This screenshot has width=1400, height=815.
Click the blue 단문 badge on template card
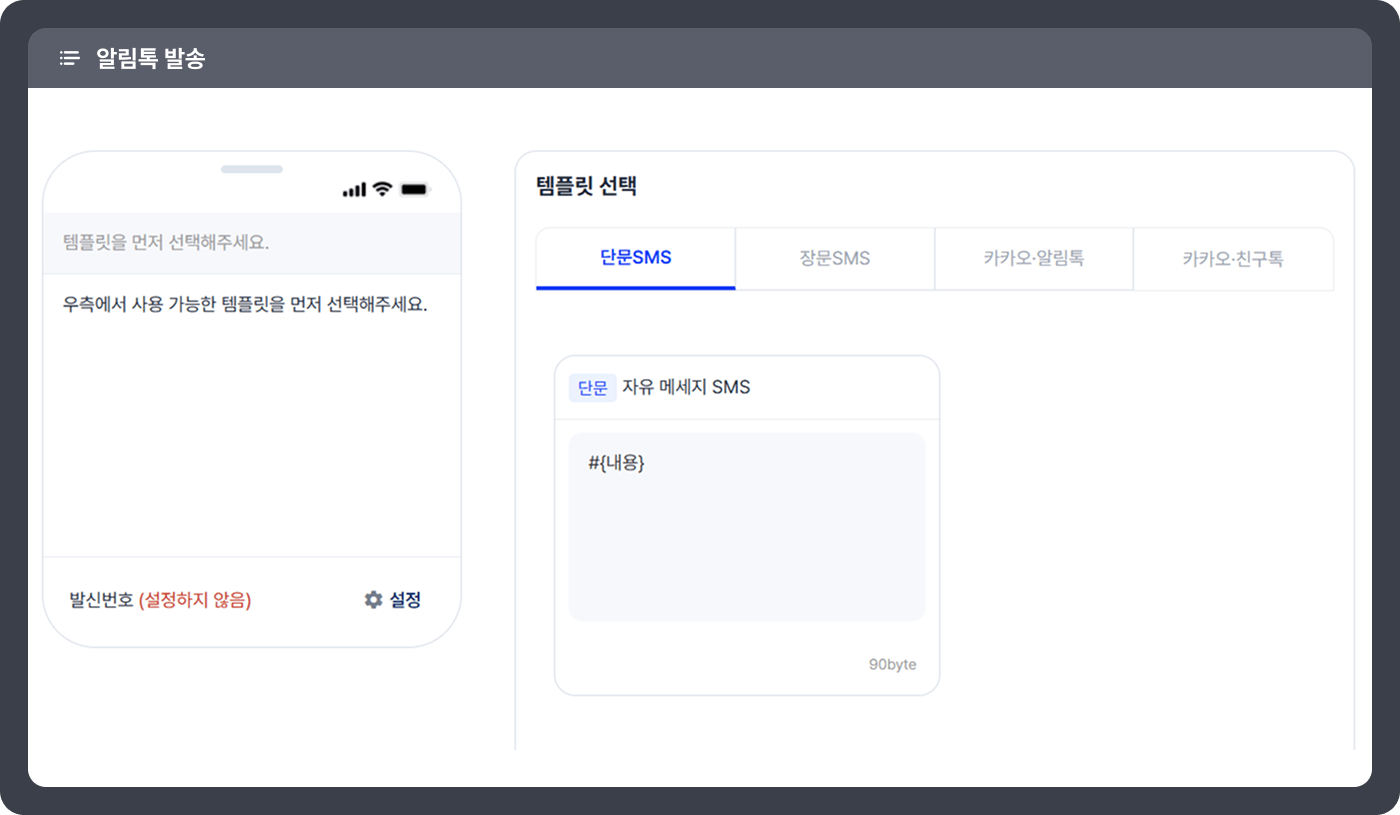point(592,388)
